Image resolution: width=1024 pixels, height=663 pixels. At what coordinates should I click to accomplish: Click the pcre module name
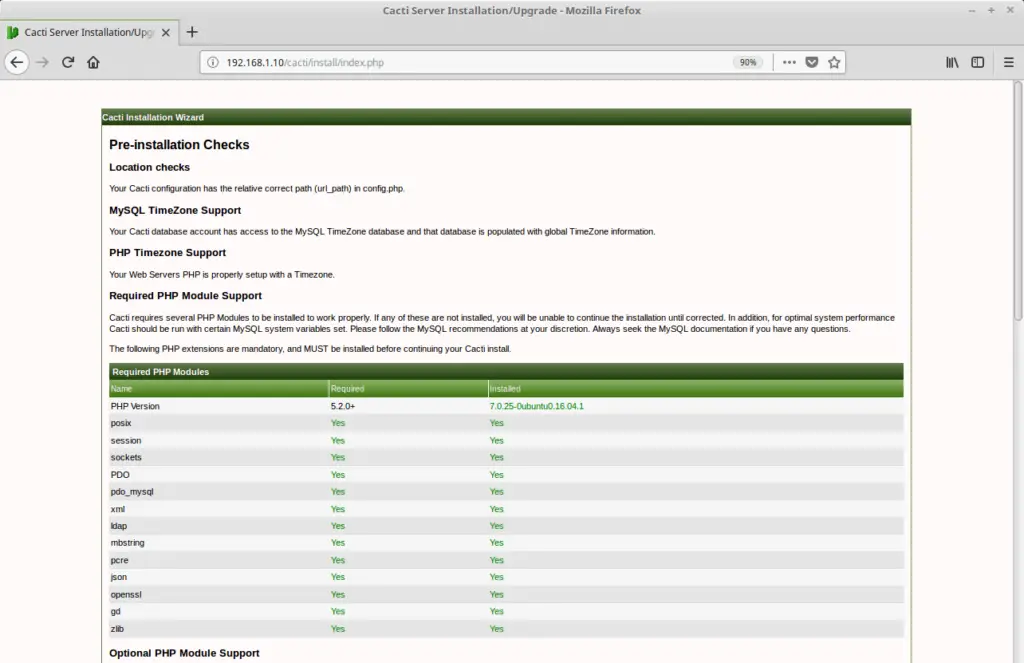120,560
